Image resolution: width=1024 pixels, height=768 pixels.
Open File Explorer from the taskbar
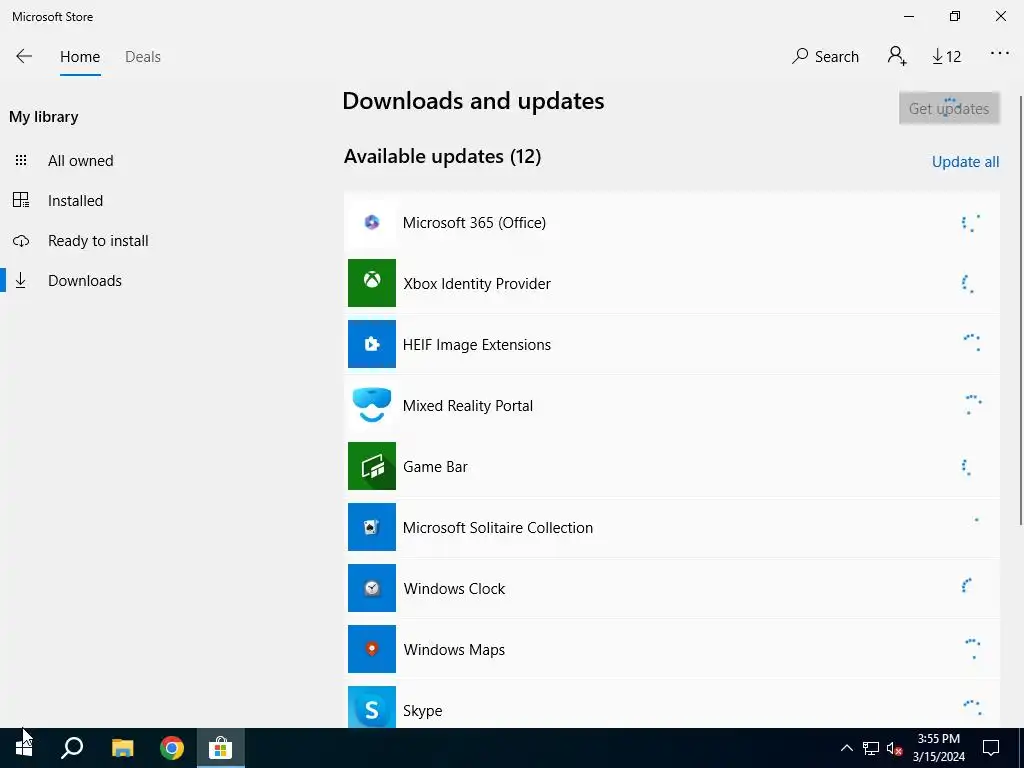click(x=122, y=748)
